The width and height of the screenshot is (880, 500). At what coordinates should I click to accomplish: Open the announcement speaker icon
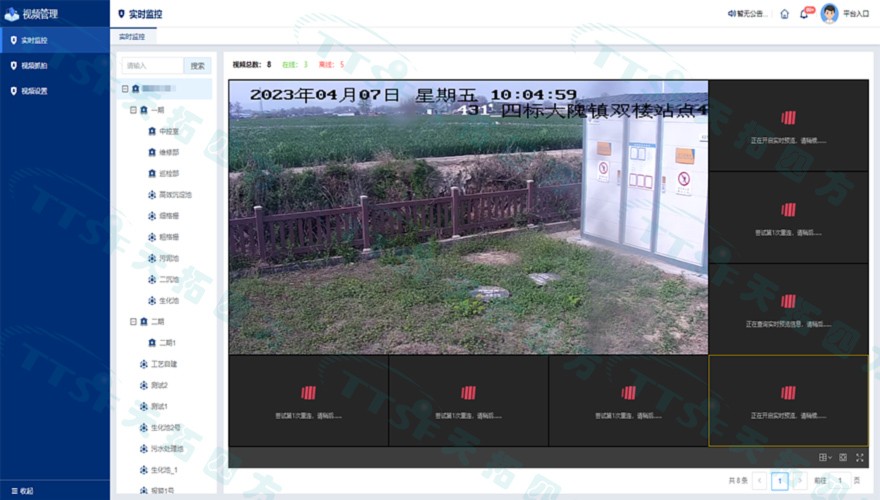733,14
